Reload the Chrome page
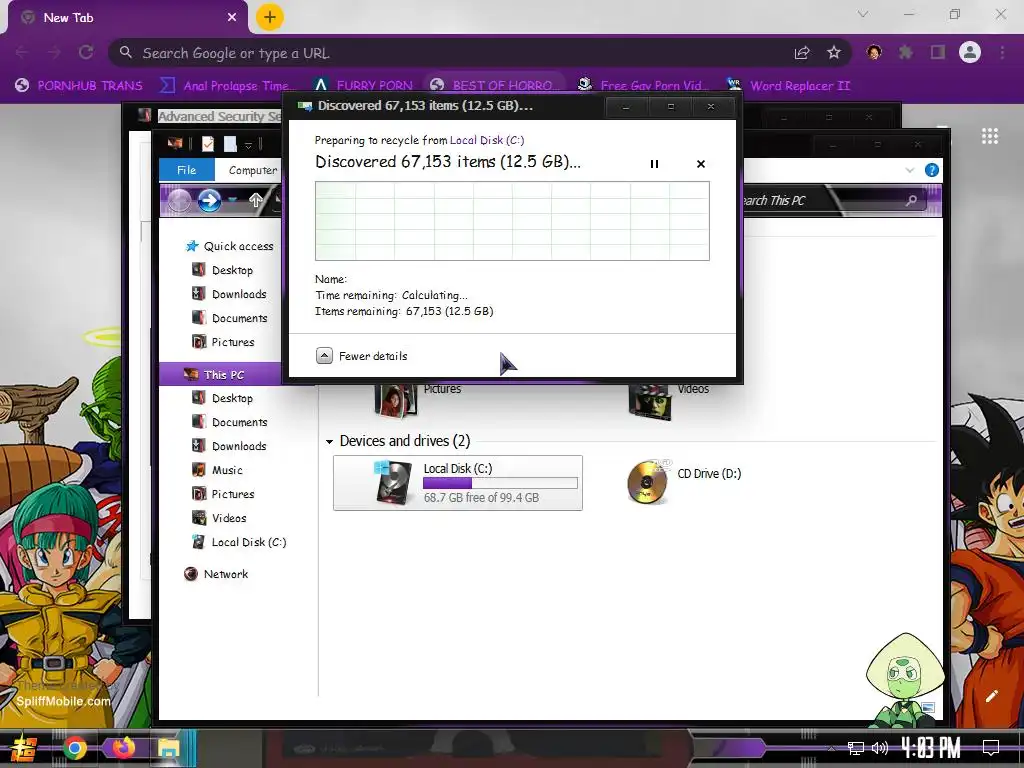1024x768 pixels. tap(86, 52)
